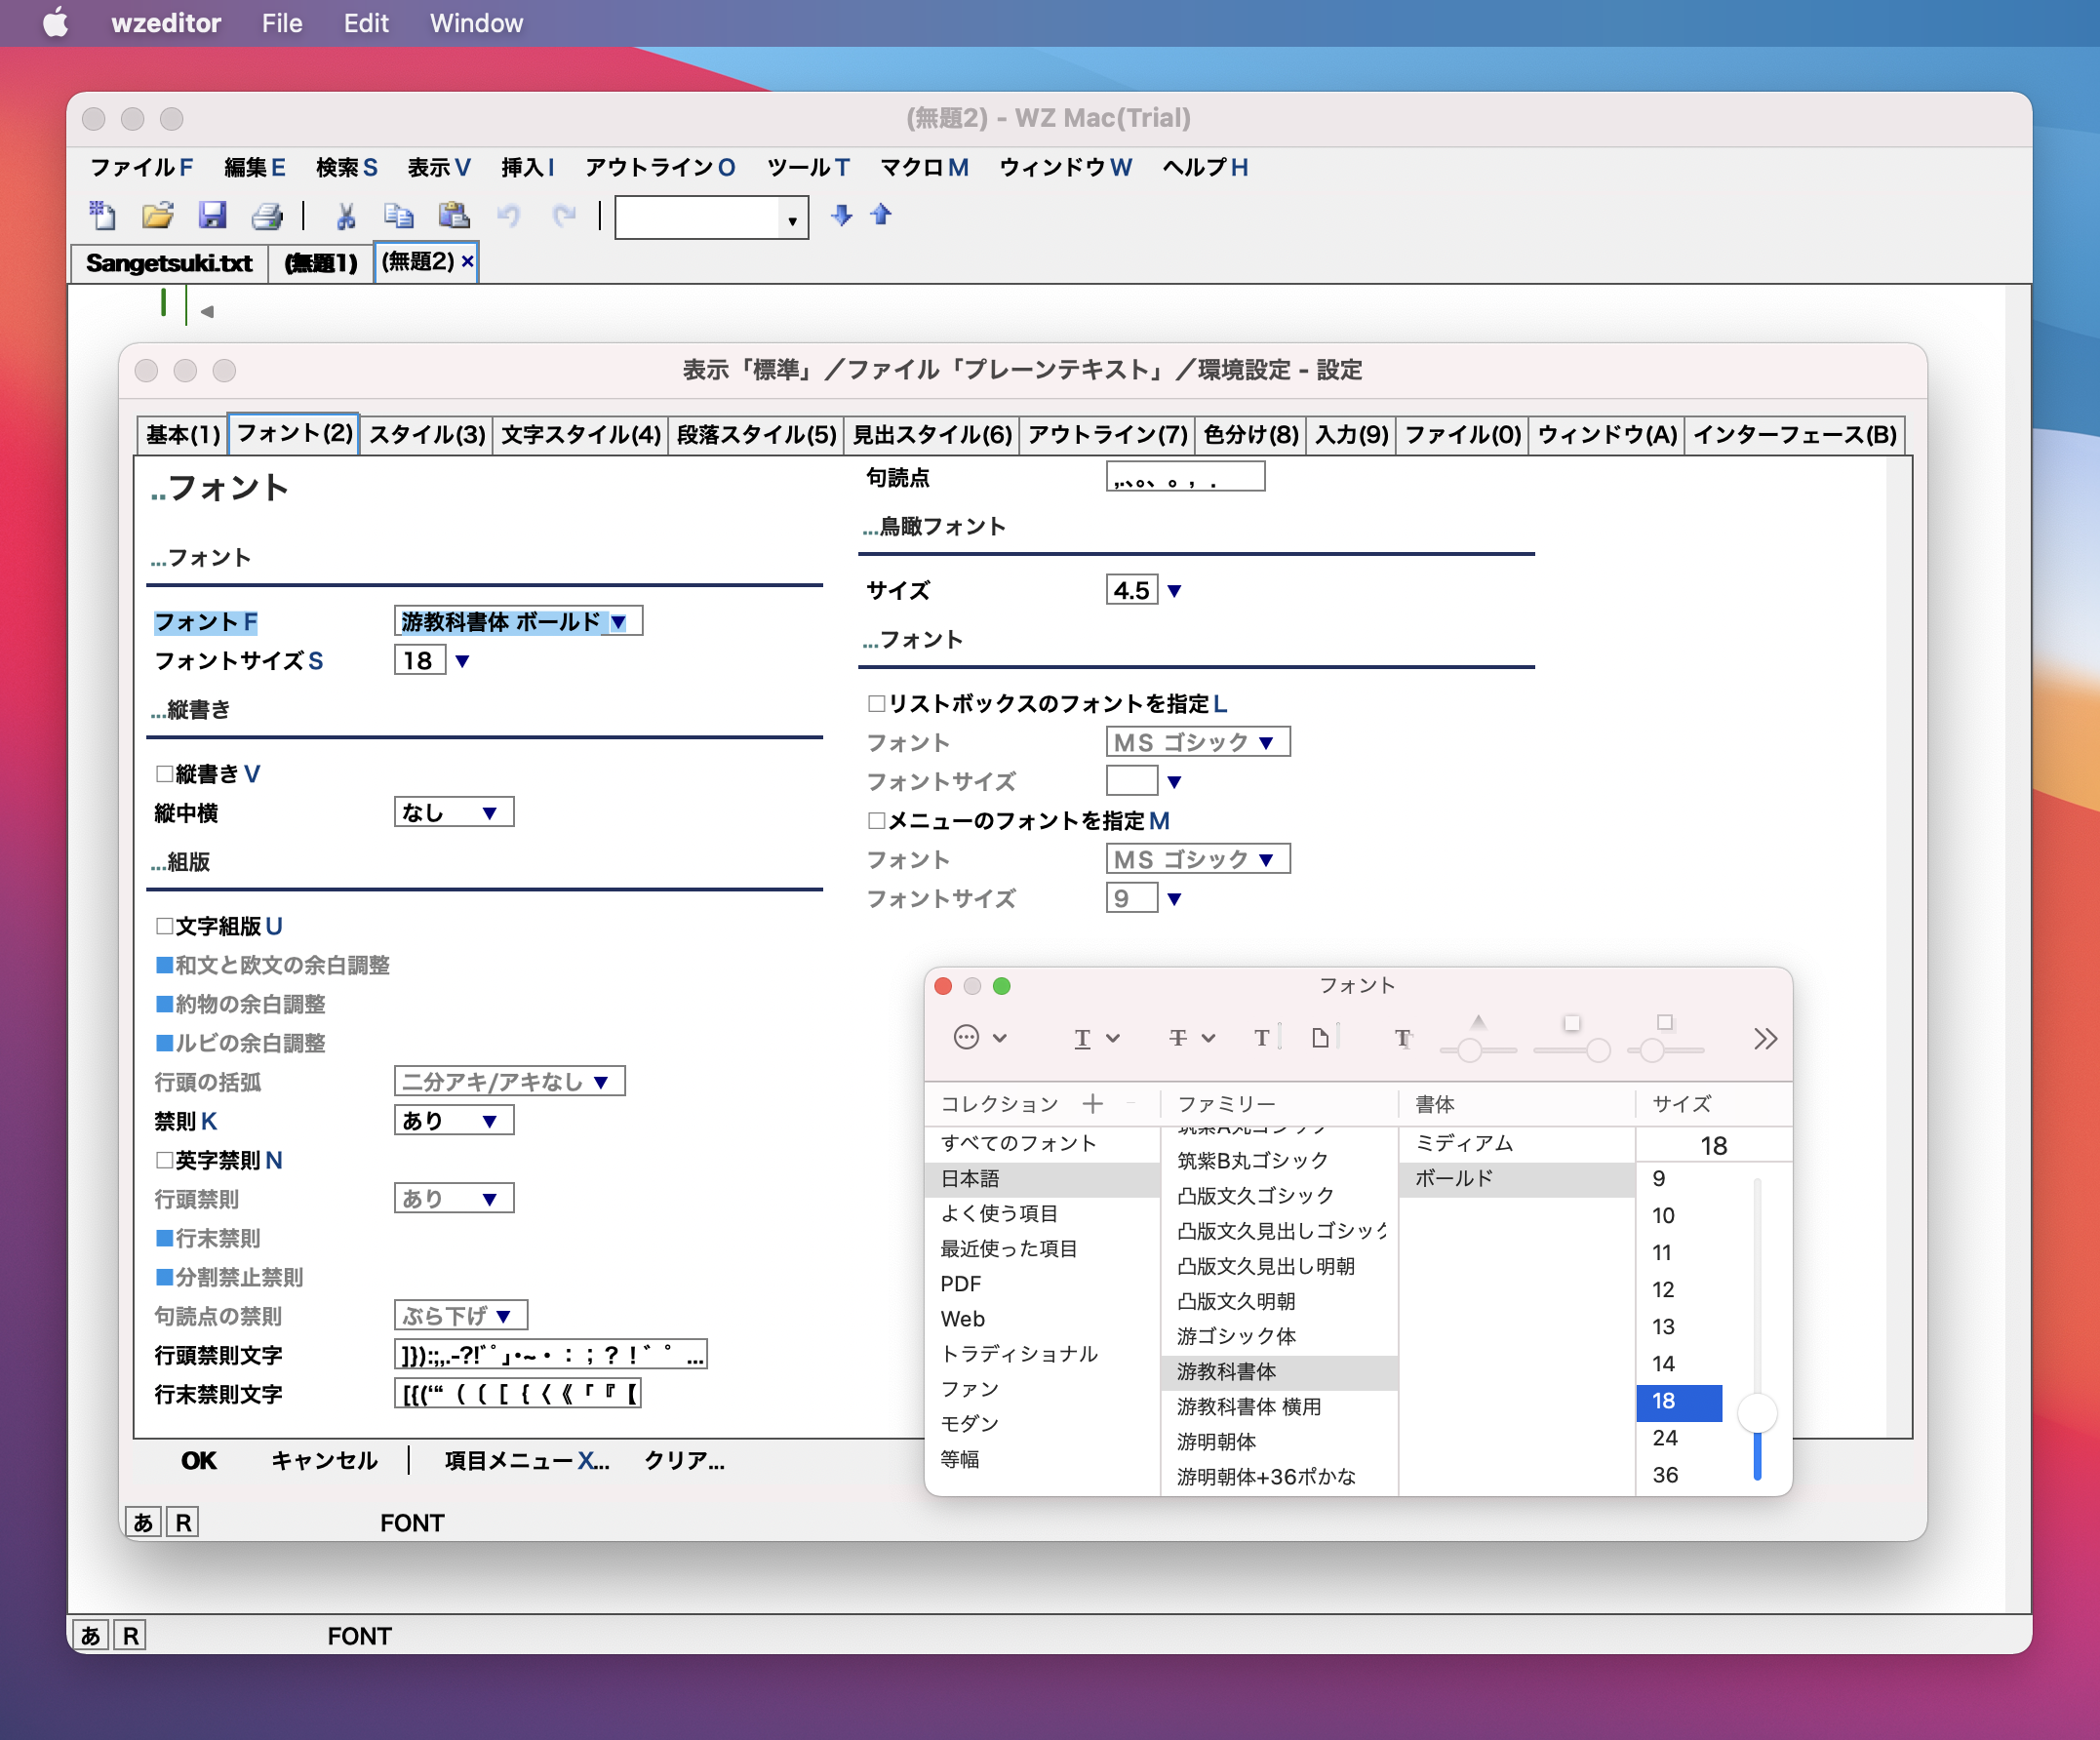Click the blue down arrow toolbar icon

(841, 215)
